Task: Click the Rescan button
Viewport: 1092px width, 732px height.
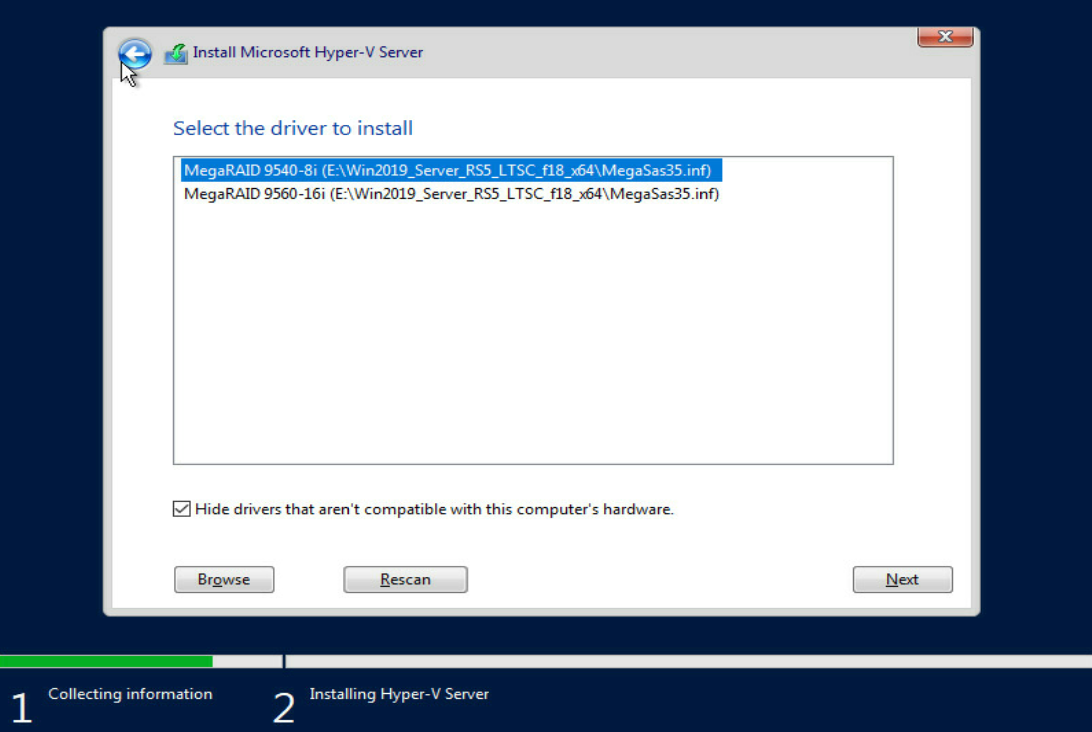Action: (405, 579)
